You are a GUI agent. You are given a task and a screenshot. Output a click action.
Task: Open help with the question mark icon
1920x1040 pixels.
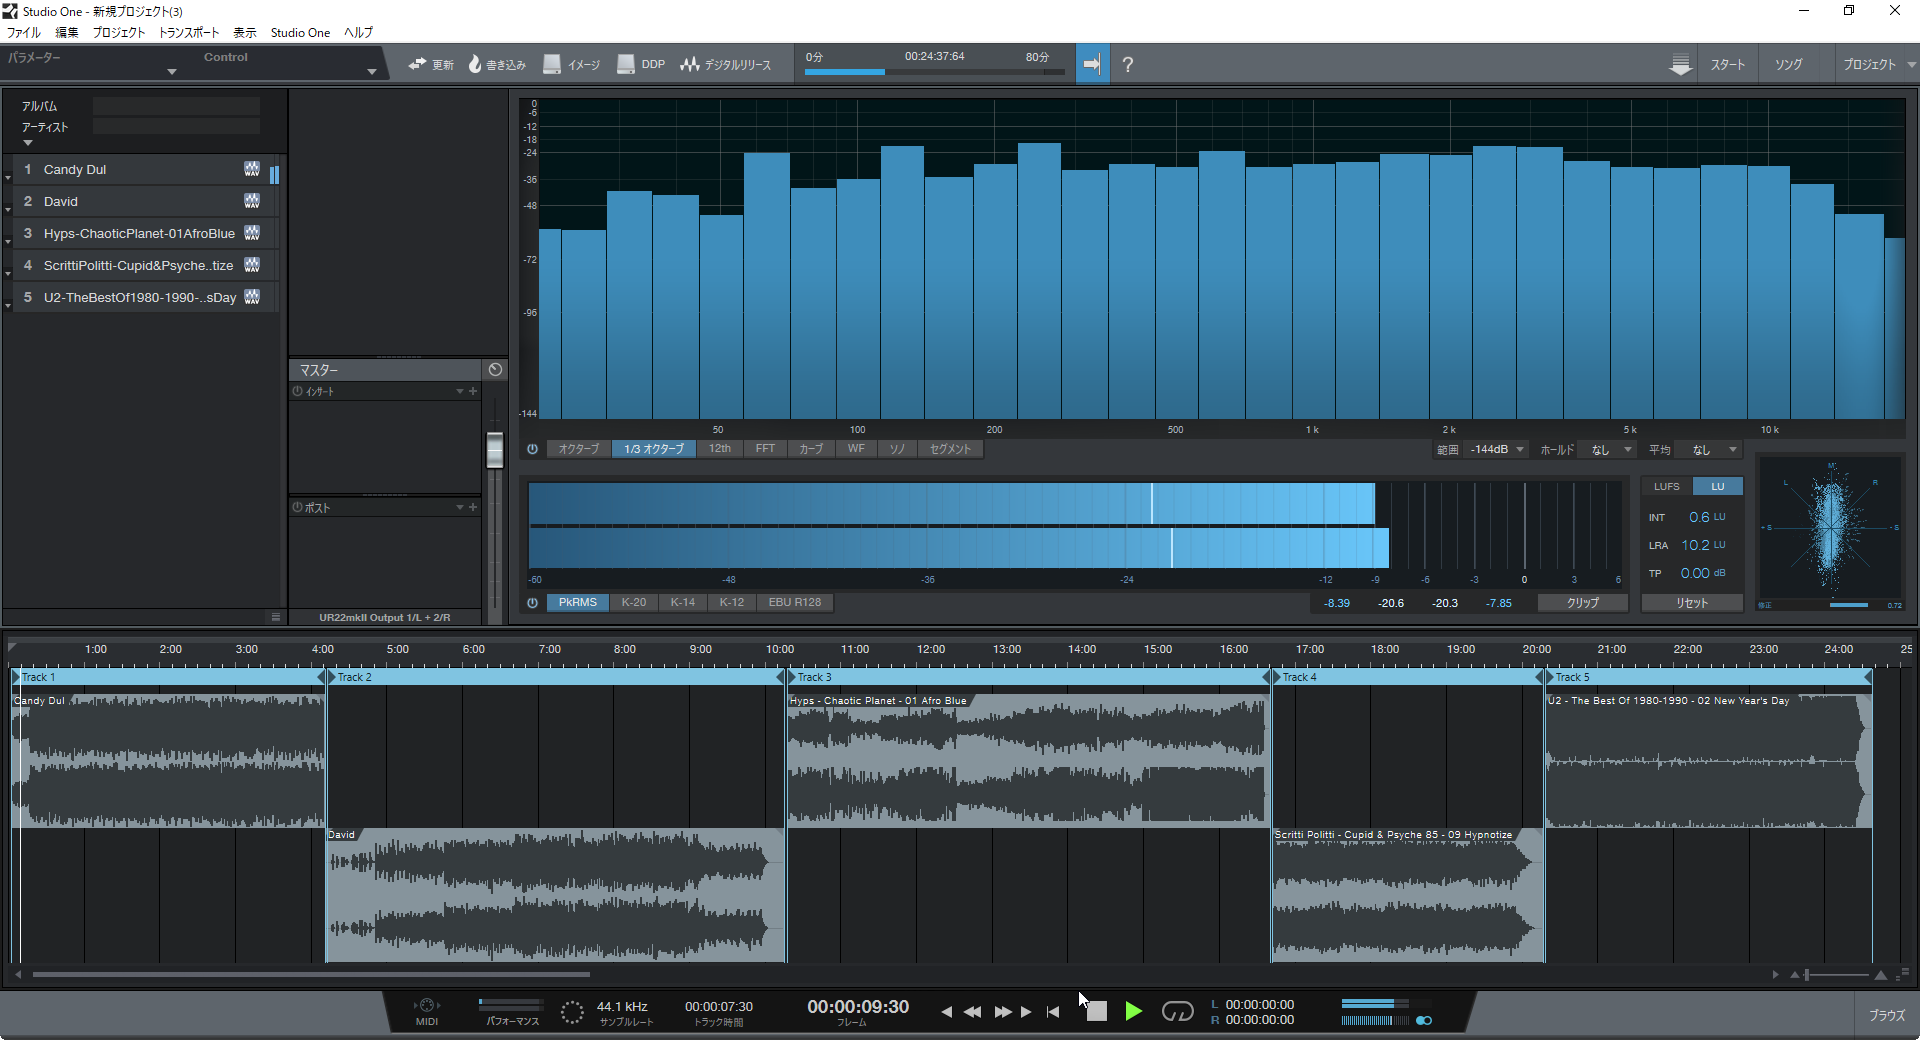[1128, 65]
